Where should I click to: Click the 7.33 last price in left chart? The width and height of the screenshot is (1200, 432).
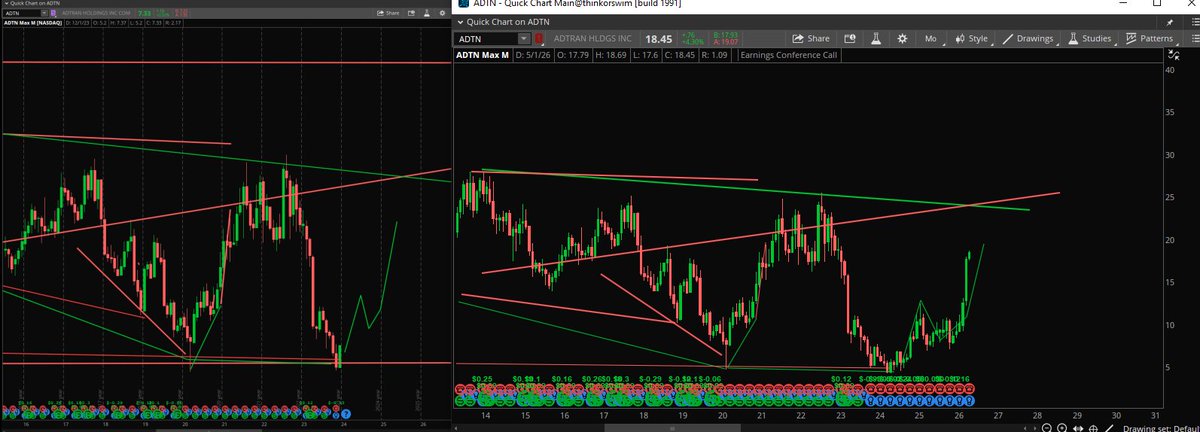144,13
